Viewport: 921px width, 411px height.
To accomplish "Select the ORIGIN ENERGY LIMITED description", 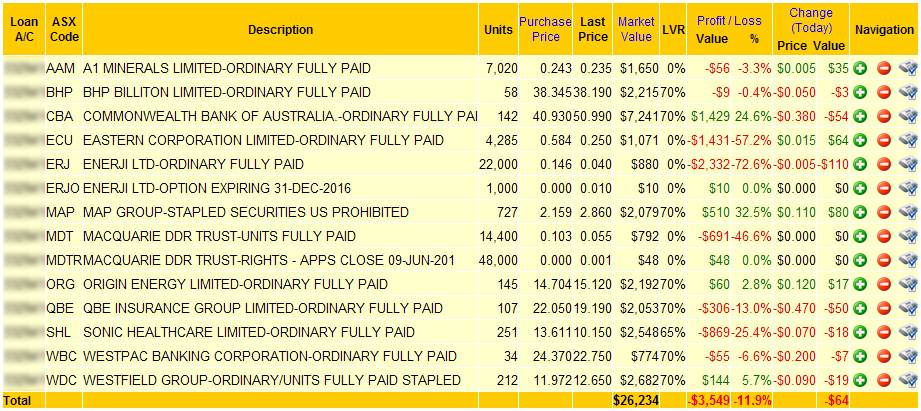I will click(236, 284).
